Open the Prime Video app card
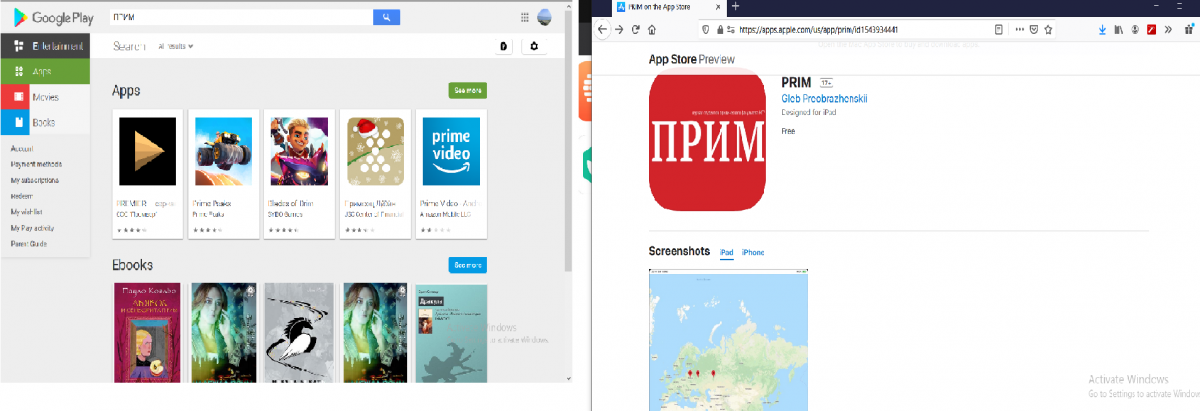1200x411 pixels. [451, 173]
